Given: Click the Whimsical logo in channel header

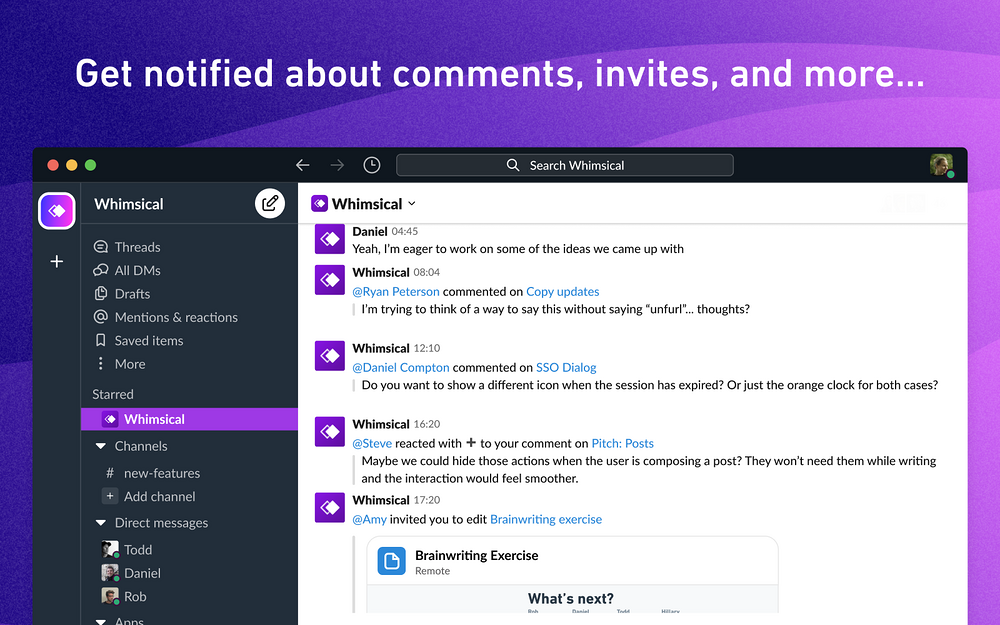Looking at the screenshot, I should tap(319, 203).
